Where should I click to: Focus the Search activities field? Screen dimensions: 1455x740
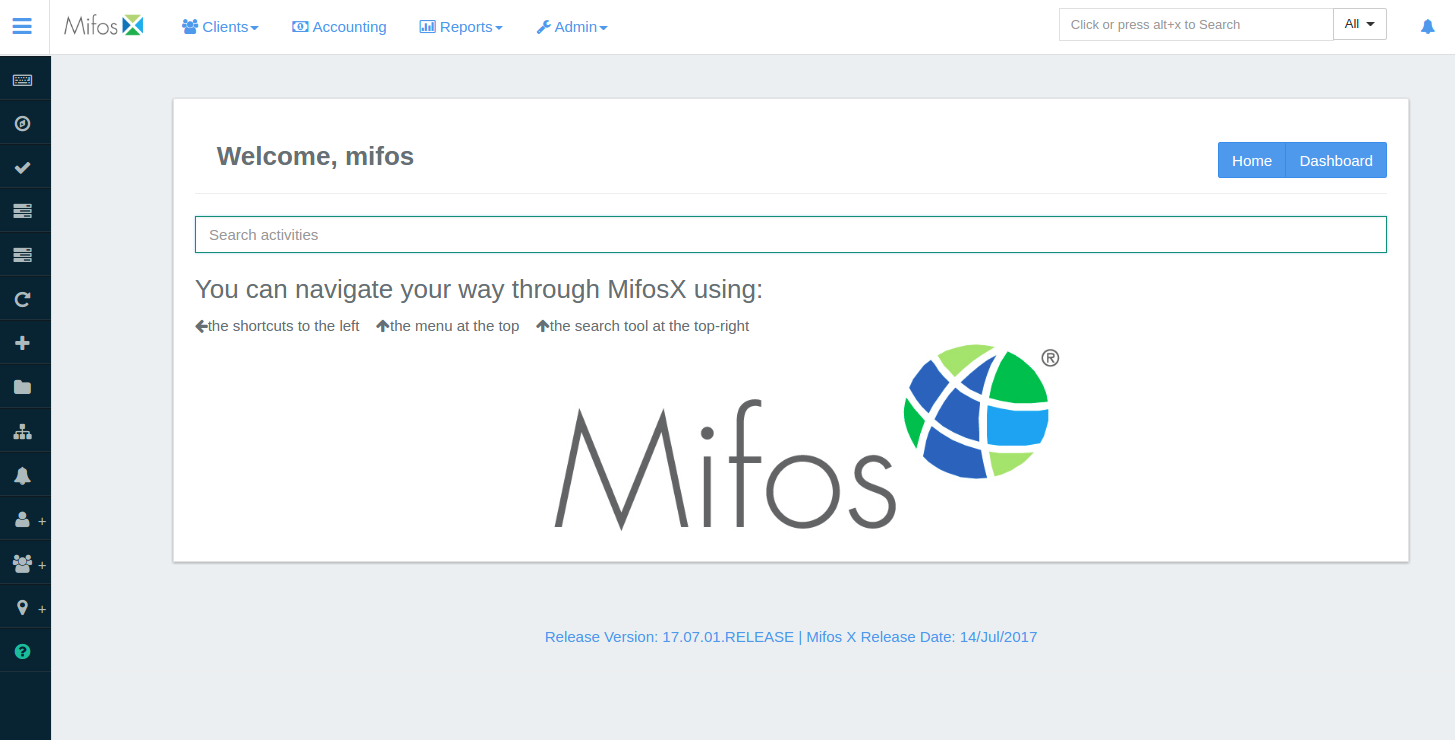(791, 235)
